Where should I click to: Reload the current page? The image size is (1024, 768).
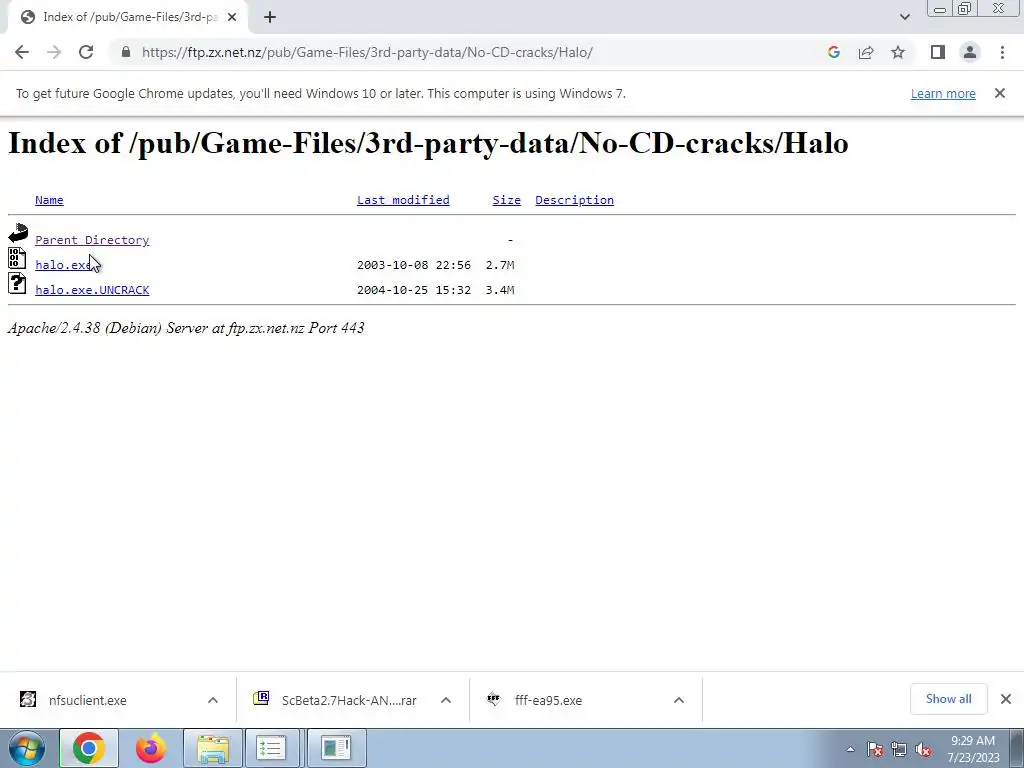(86, 52)
